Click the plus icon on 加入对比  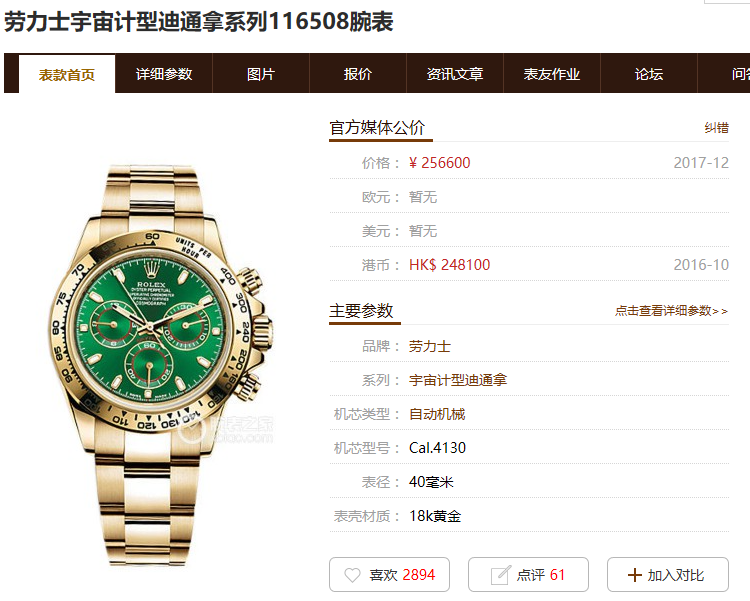(x=634, y=575)
